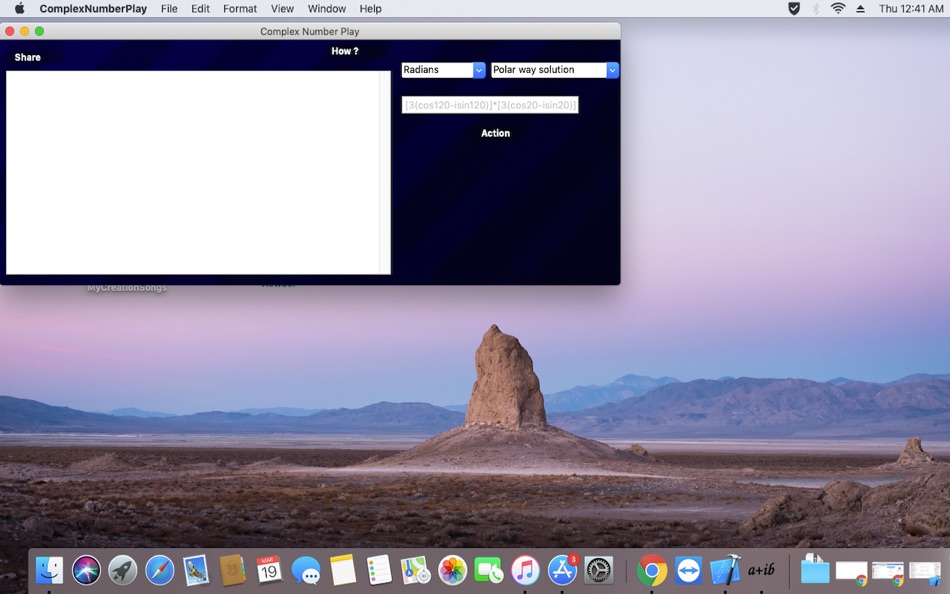Screen dimensions: 950x594
Task: Open Reminders list icon in dock
Action: click(x=379, y=570)
